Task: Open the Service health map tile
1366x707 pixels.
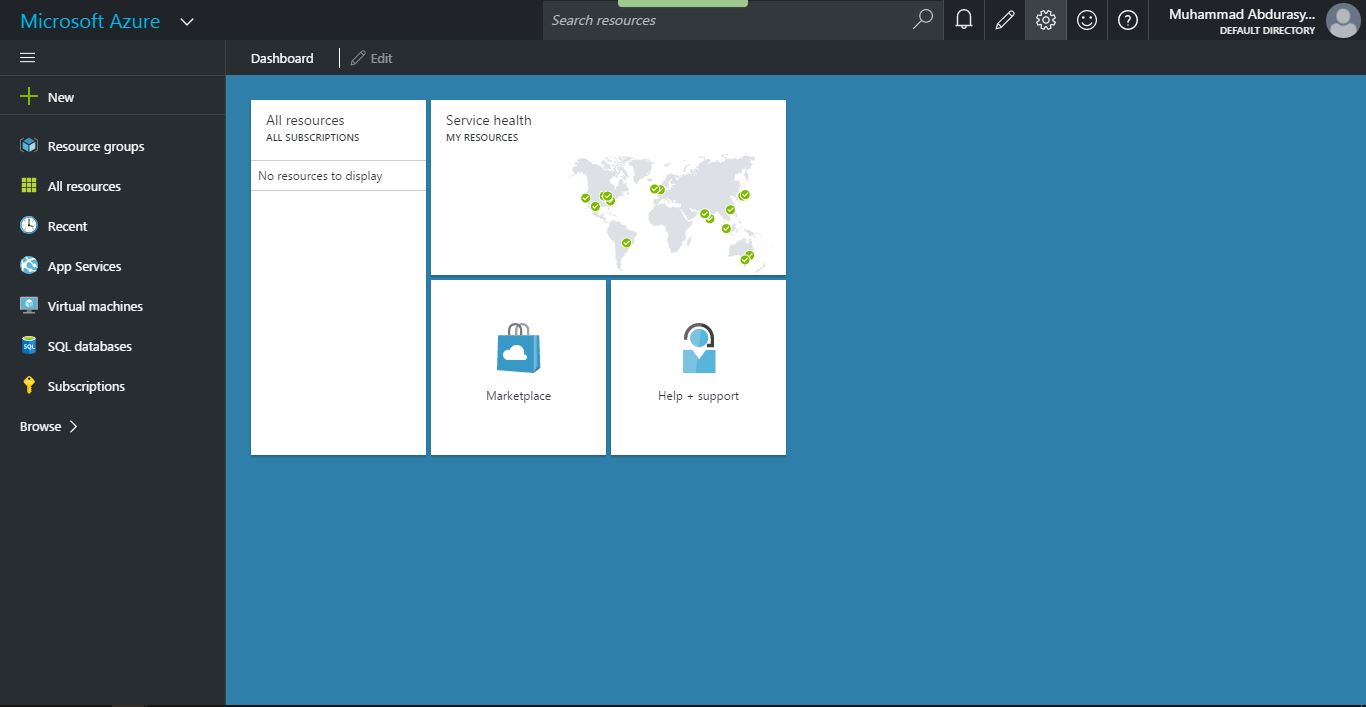Action: pyautogui.click(x=608, y=187)
